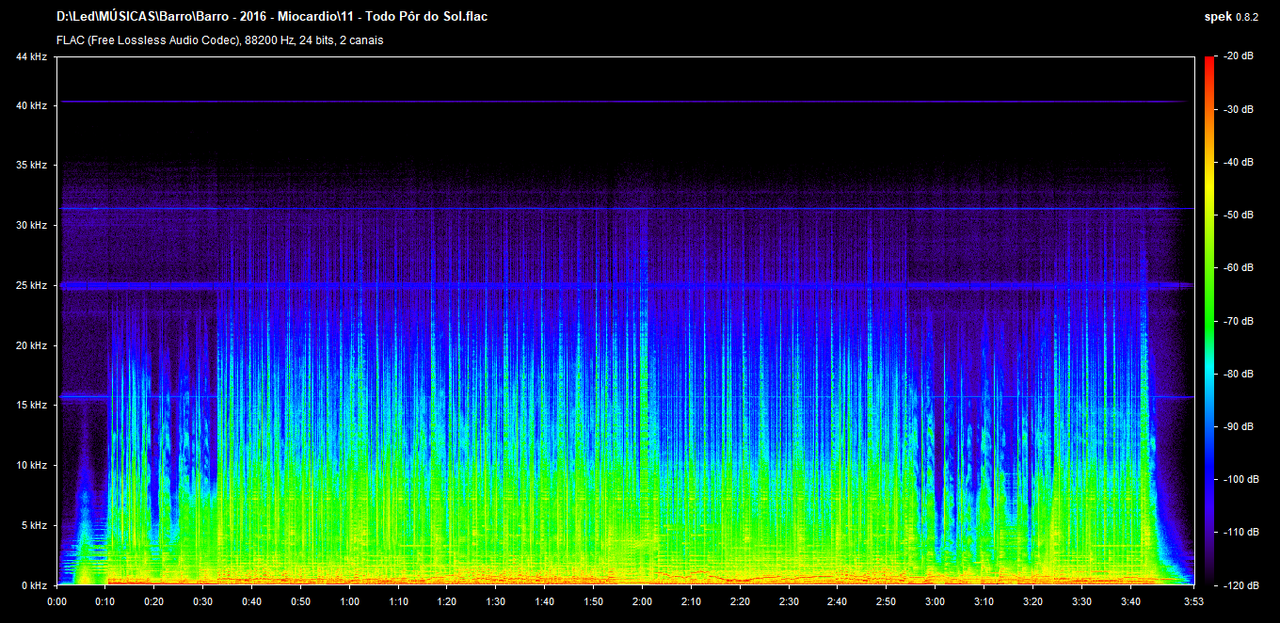Click the 3:30 time axis label
1280x623 pixels.
tap(1082, 602)
